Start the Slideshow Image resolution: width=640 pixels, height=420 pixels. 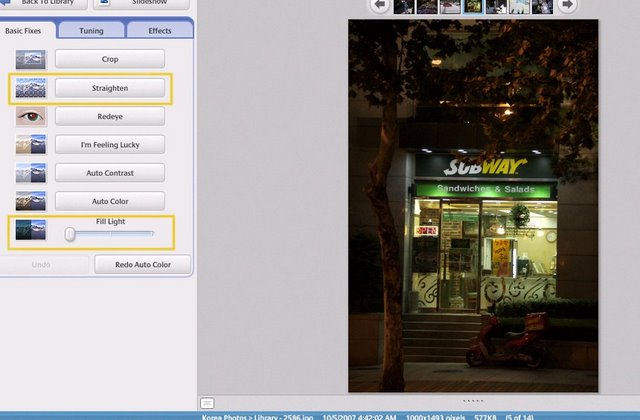[x=141, y=3]
